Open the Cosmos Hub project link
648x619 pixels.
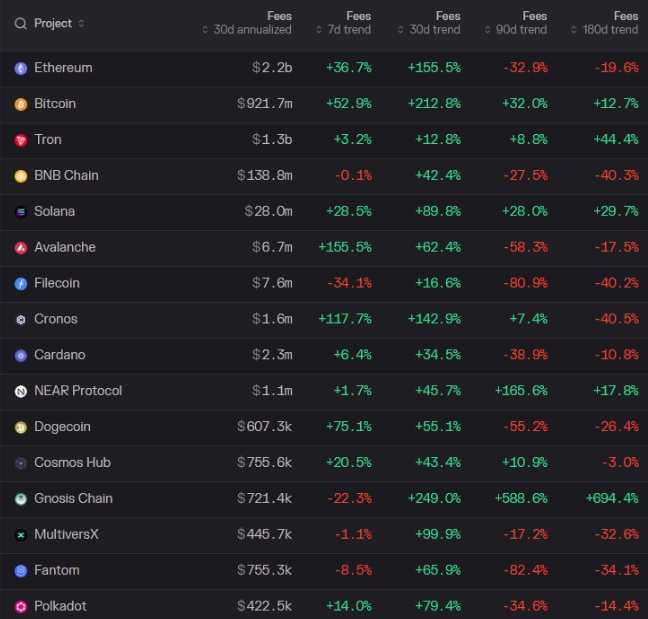pyautogui.click(x=72, y=462)
